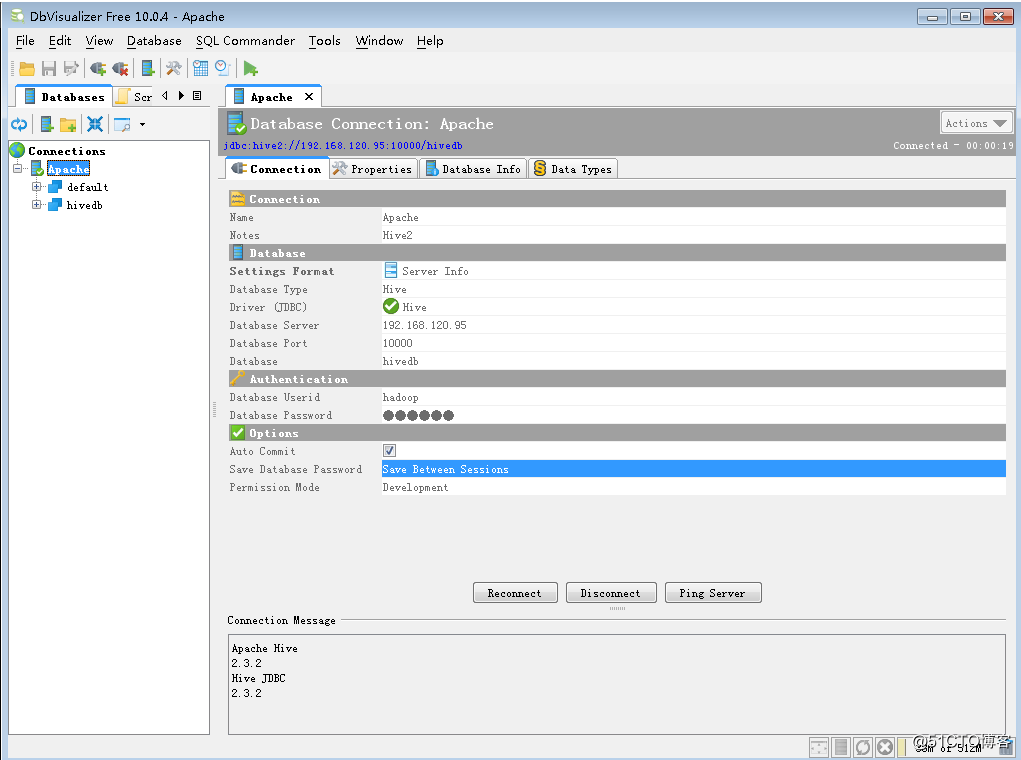Click the Databases panel new connection icon
Viewport: 1021px width, 760px height.
pyautogui.click(x=47, y=124)
